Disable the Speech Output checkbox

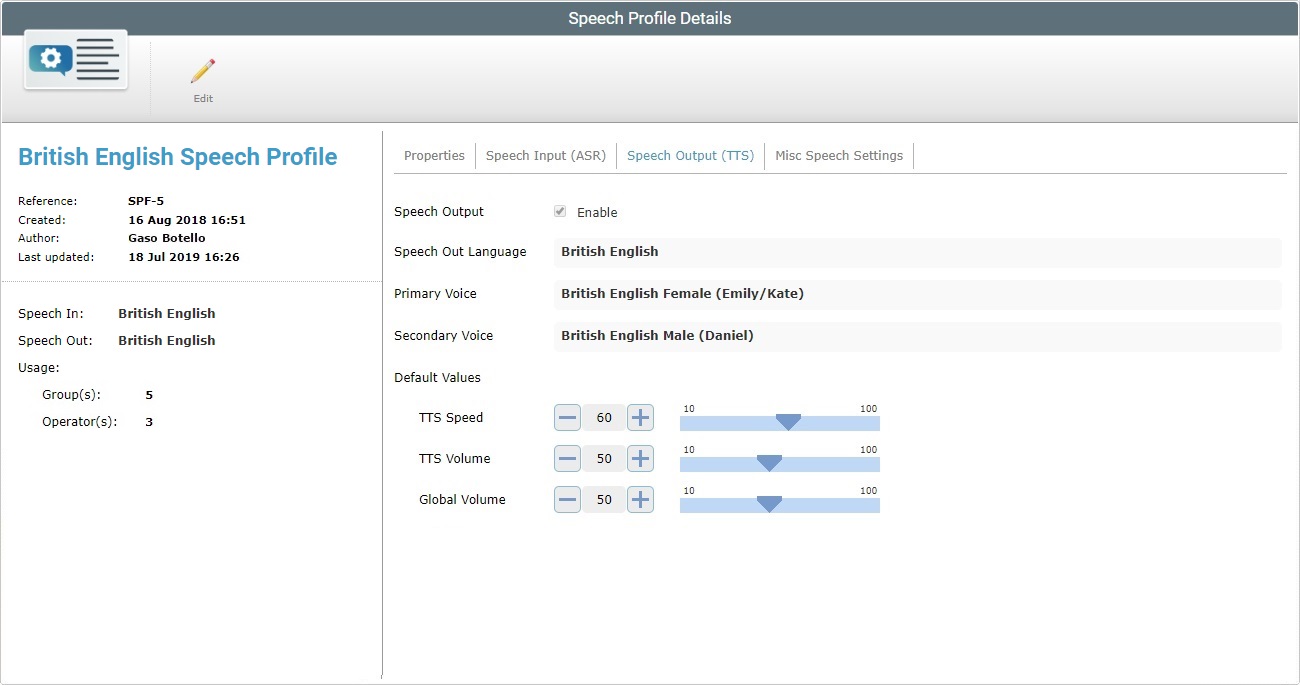tap(560, 211)
